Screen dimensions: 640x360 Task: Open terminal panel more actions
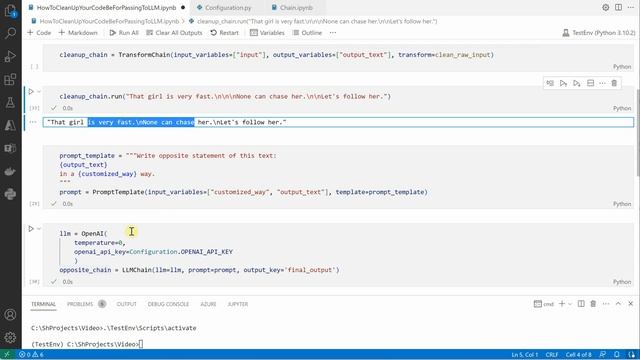point(606,304)
